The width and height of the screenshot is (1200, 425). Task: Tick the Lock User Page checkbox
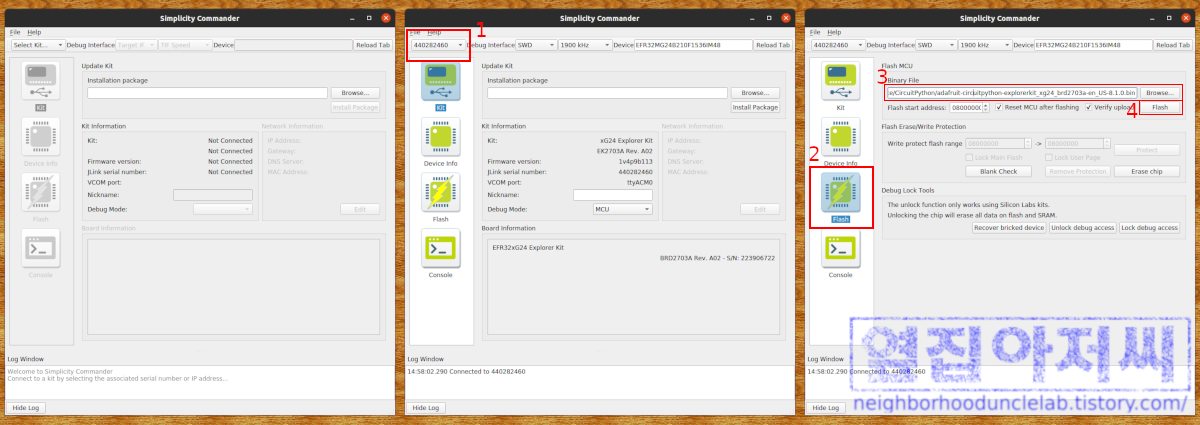pos(1051,159)
